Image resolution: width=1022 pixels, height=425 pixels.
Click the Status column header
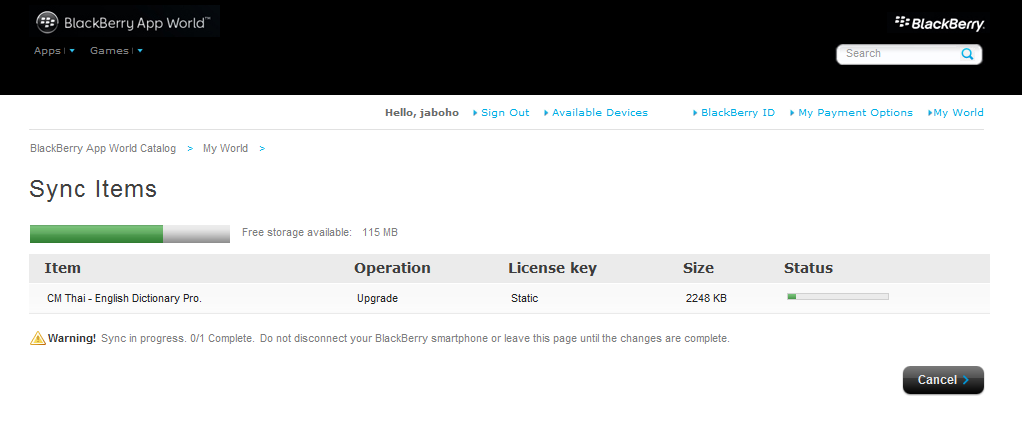pos(808,268)
